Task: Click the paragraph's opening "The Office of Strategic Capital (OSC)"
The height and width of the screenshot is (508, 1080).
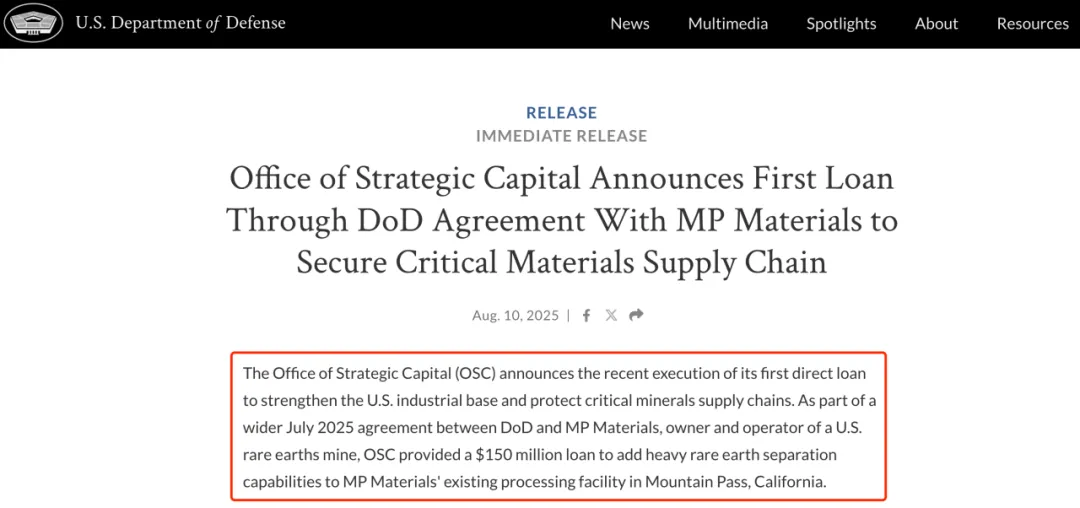Action: (369, 374)
